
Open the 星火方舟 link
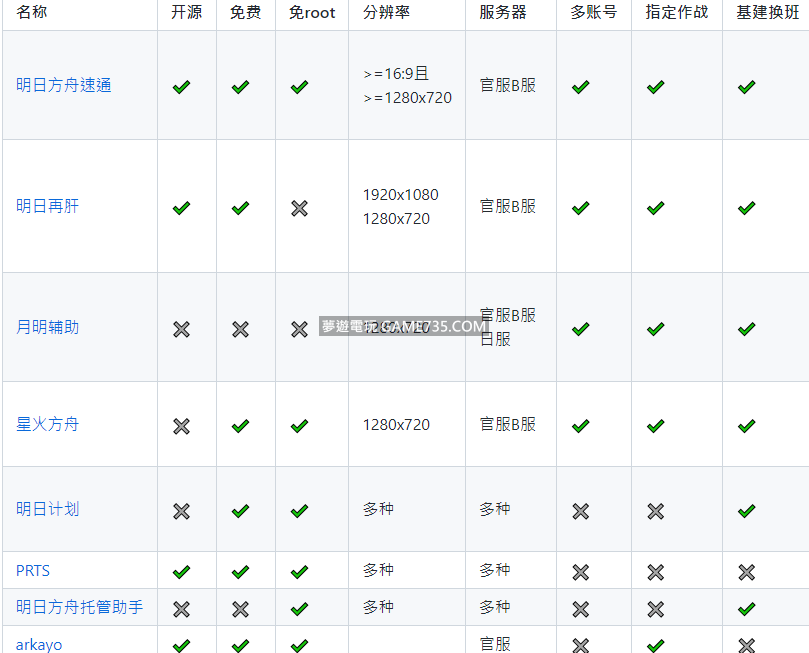(47, 425)
